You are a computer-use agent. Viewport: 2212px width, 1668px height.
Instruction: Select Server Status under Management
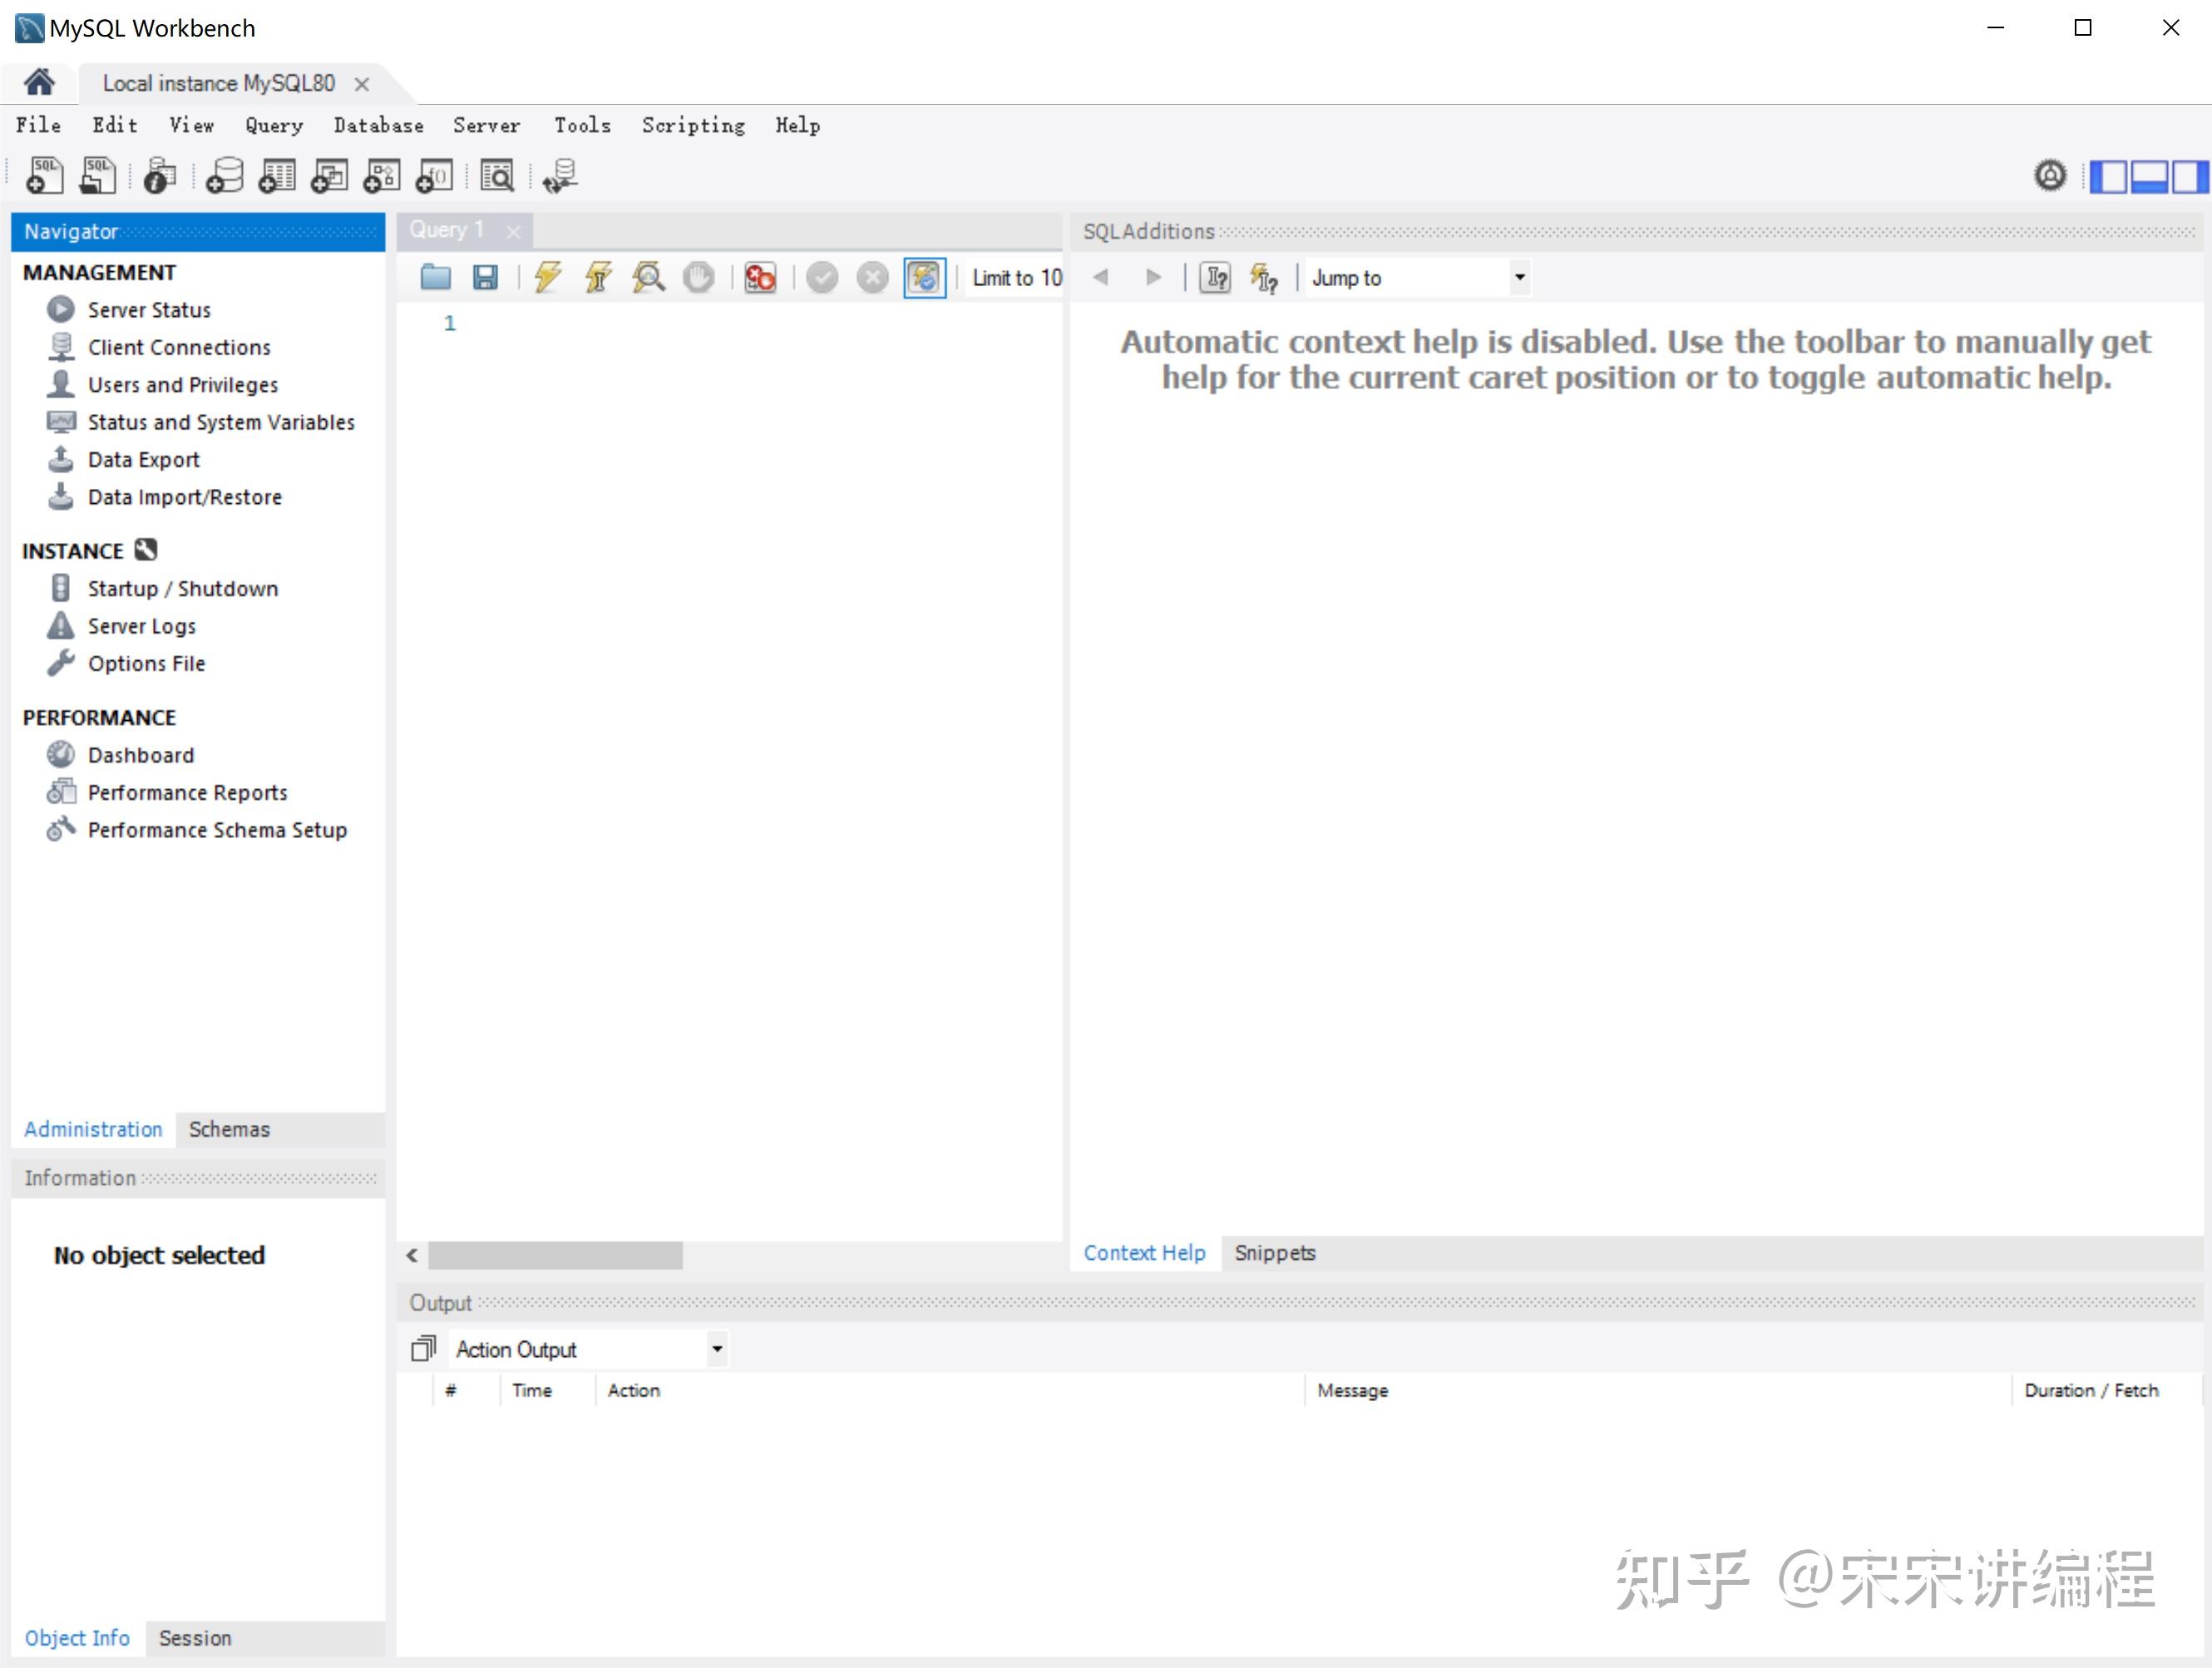click(148, 309)
